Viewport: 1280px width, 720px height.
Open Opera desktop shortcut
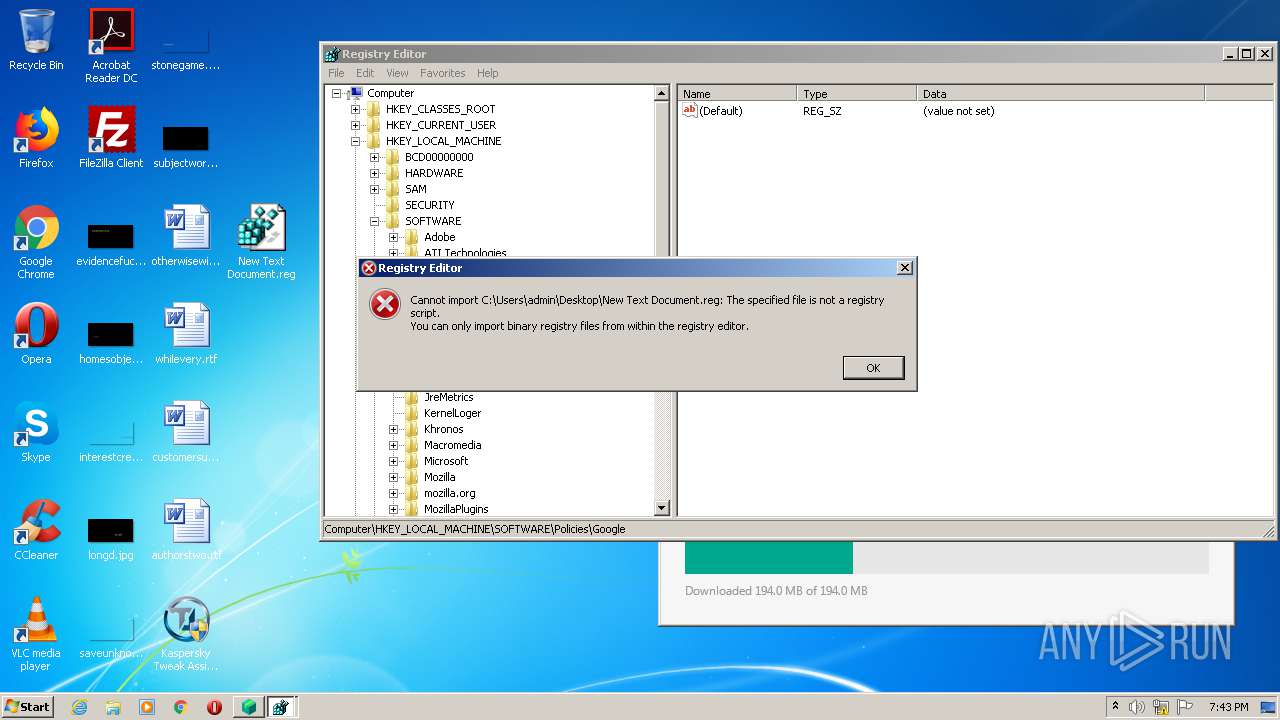click(36, 334)
